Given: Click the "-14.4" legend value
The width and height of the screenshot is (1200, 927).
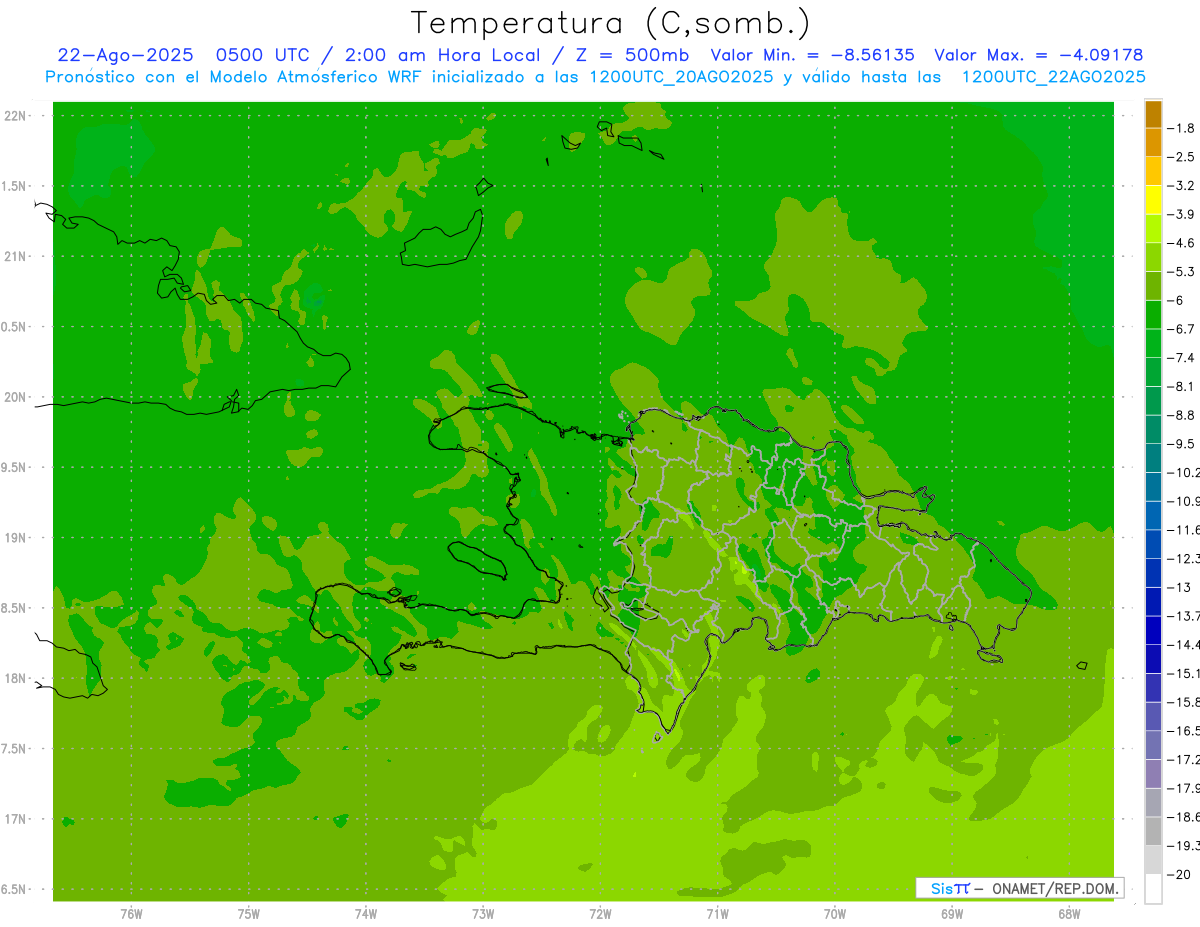Looking at the screenshot, I should coord(1185,645).
